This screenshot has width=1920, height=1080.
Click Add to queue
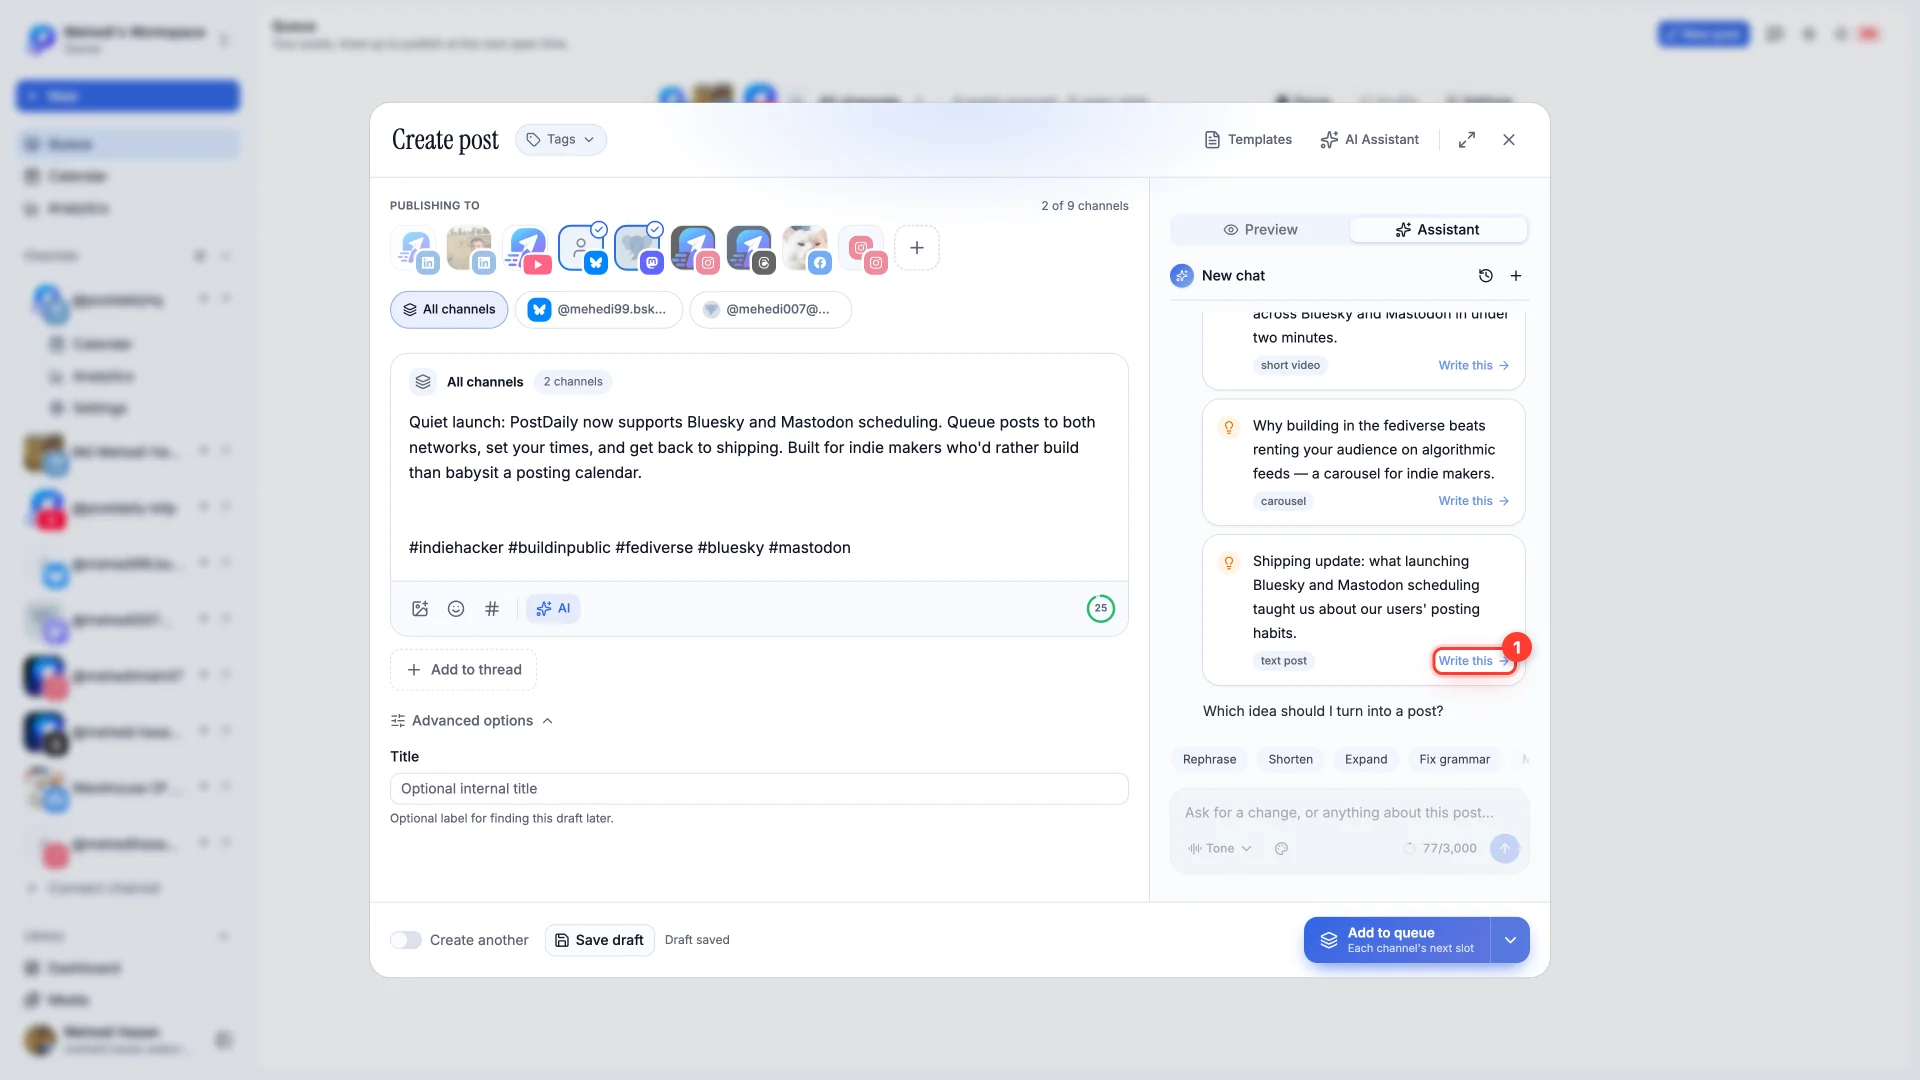tap(1397, 940)
